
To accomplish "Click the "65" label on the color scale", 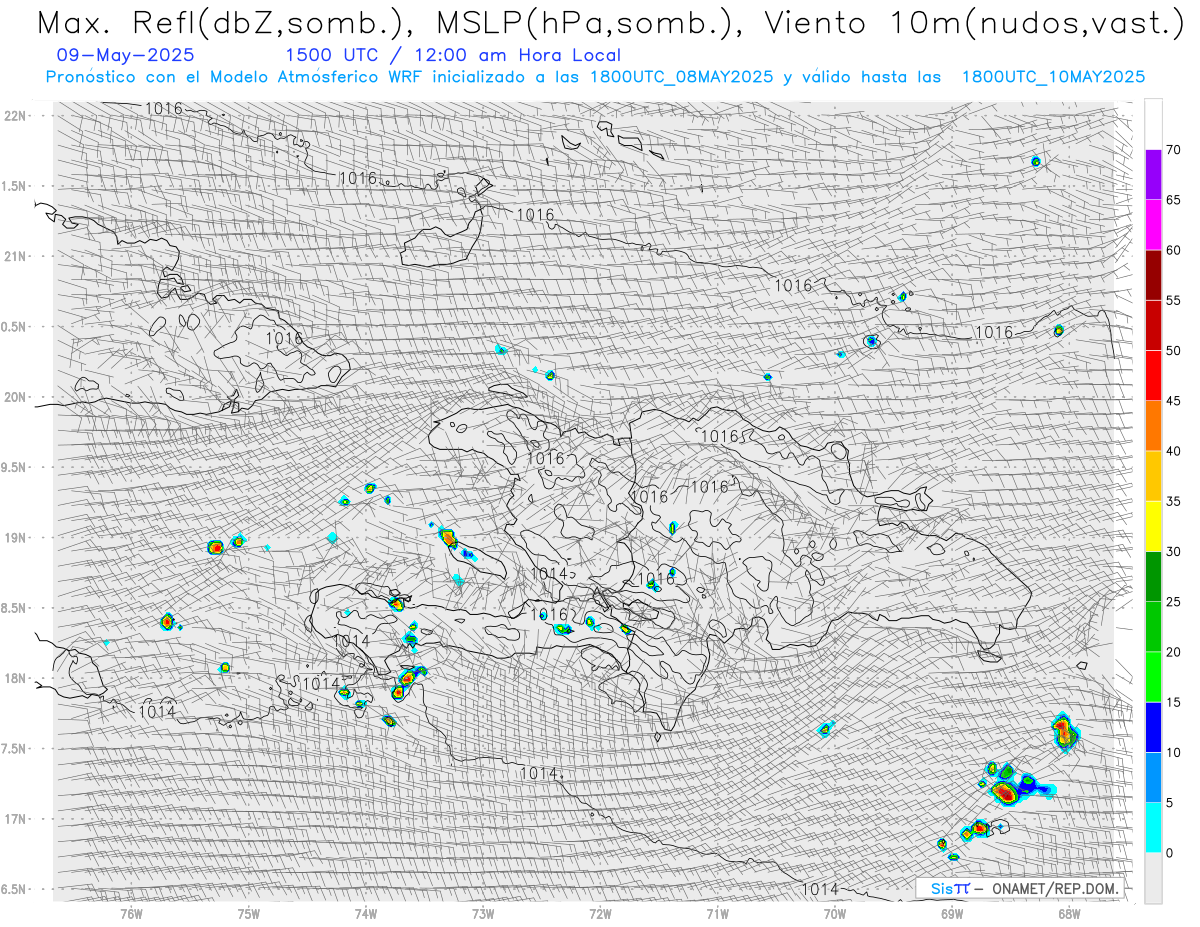I will pyautogui.click(x=1173, y=200).
